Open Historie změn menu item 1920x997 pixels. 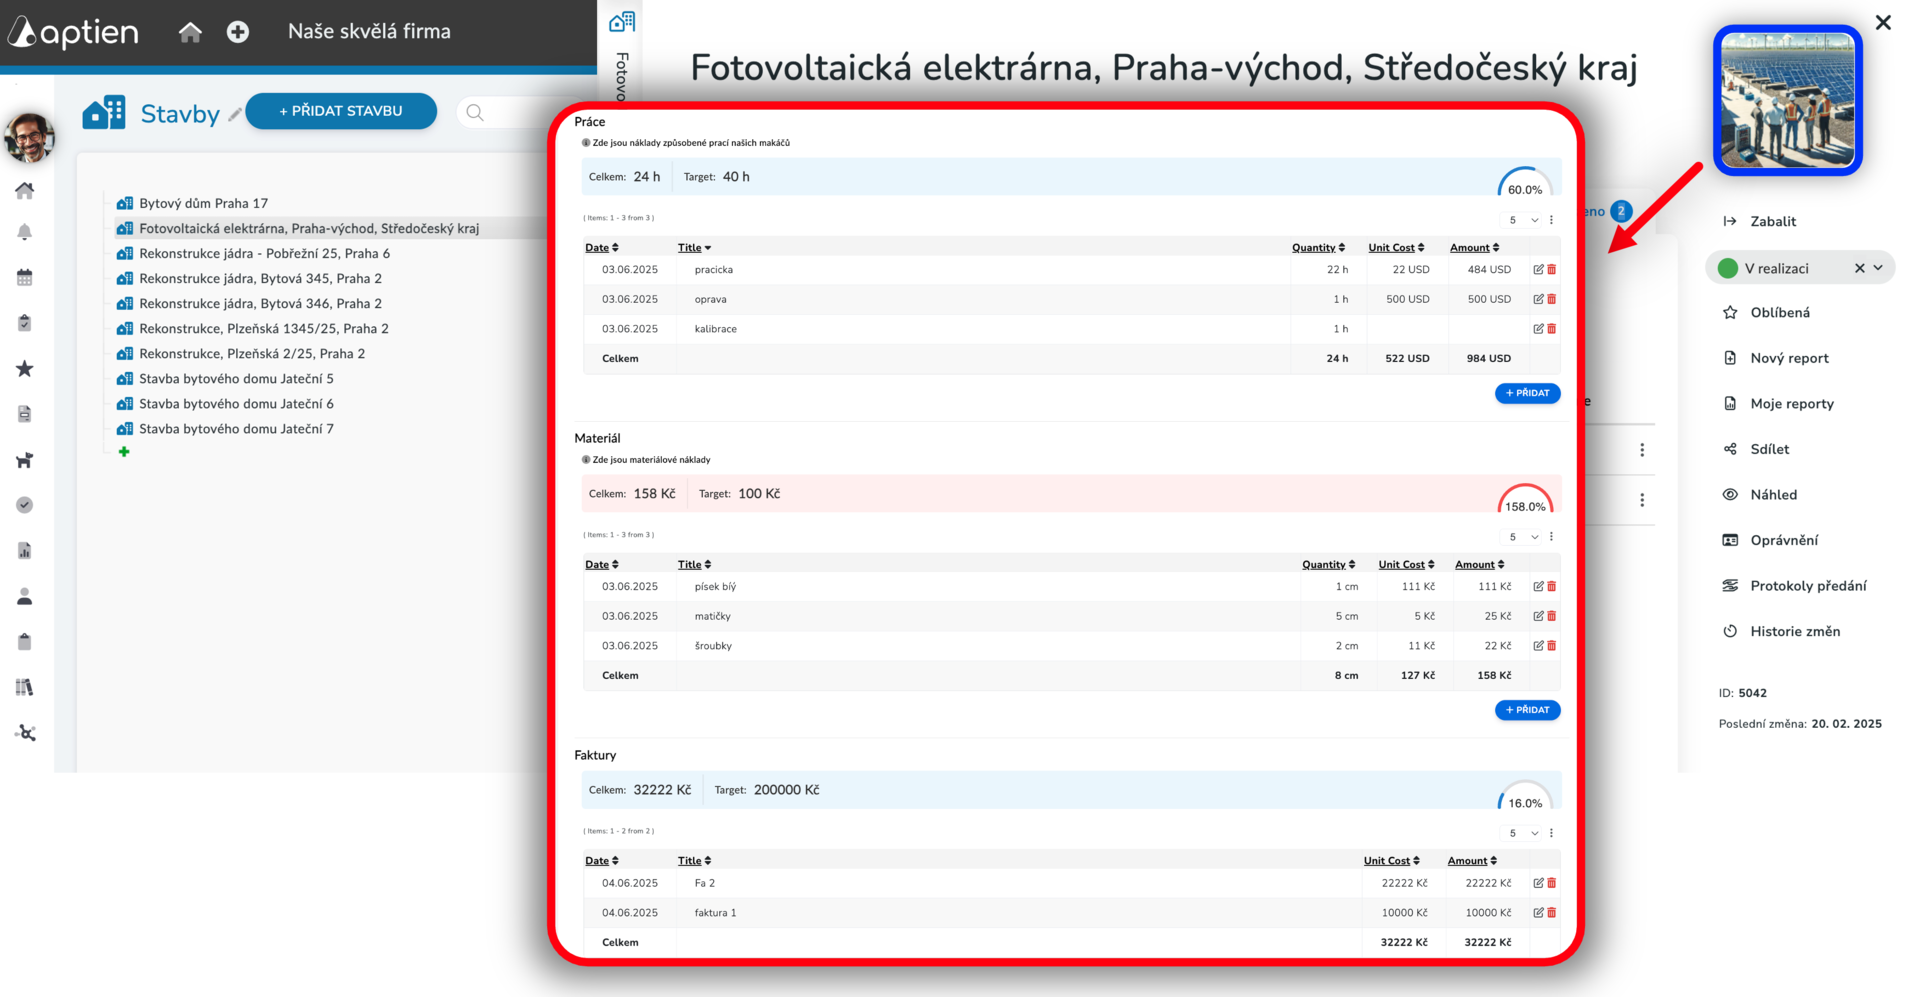pyautogui.click(x=1781, y=631)
